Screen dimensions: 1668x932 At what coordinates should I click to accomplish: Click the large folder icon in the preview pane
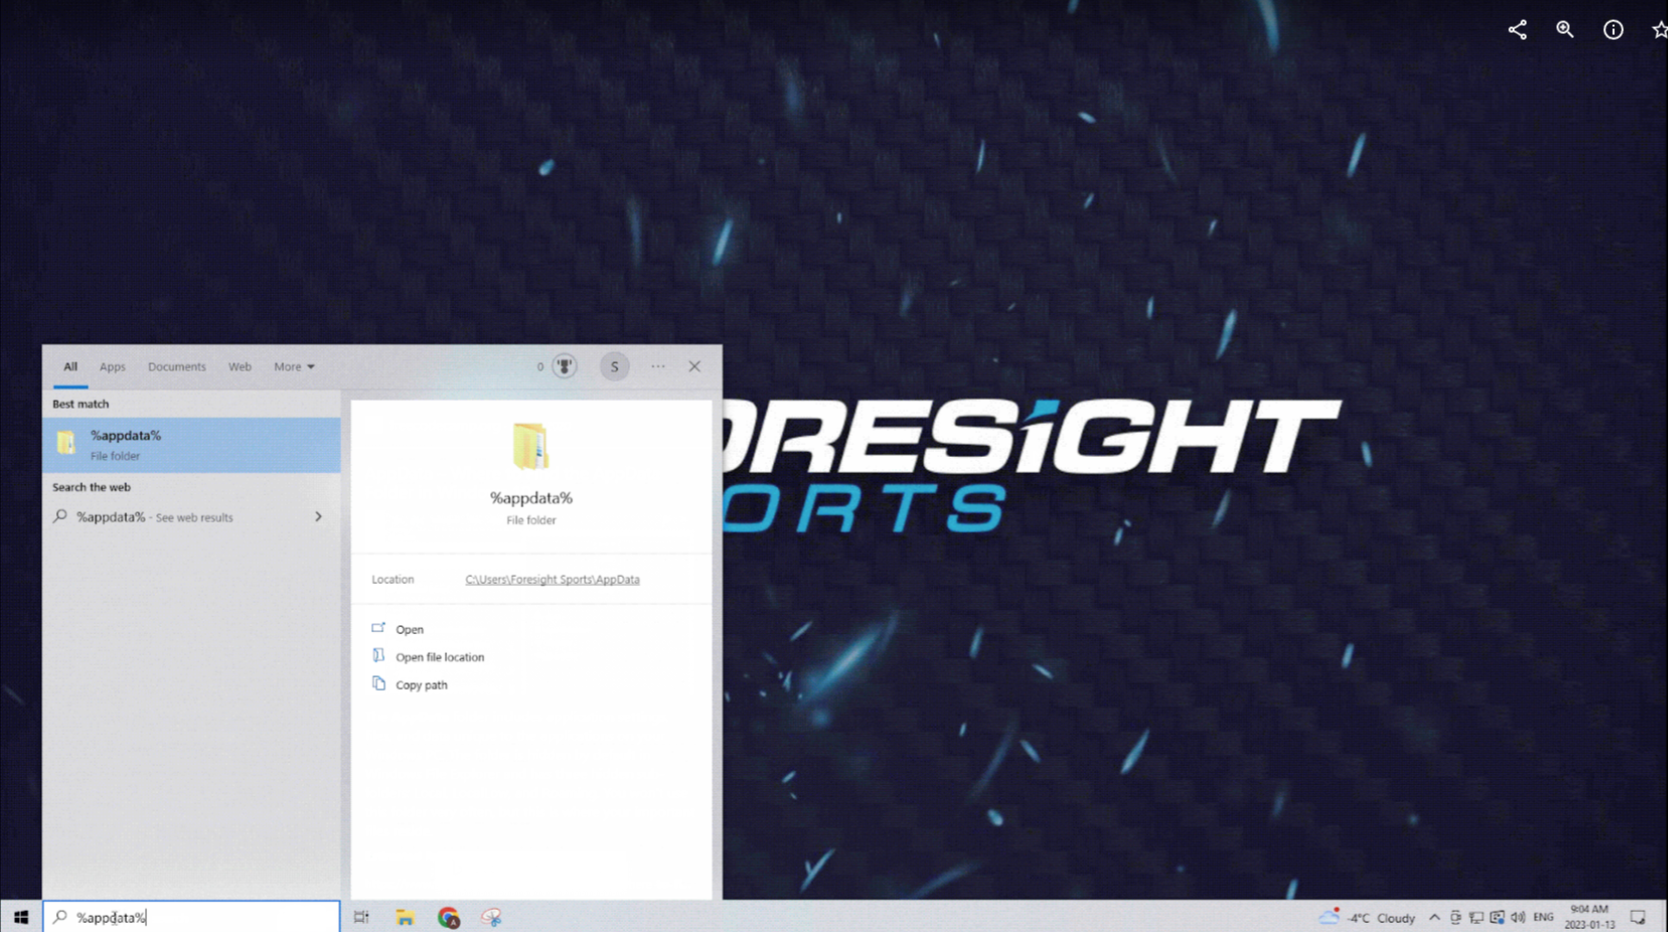click(531, 447)
